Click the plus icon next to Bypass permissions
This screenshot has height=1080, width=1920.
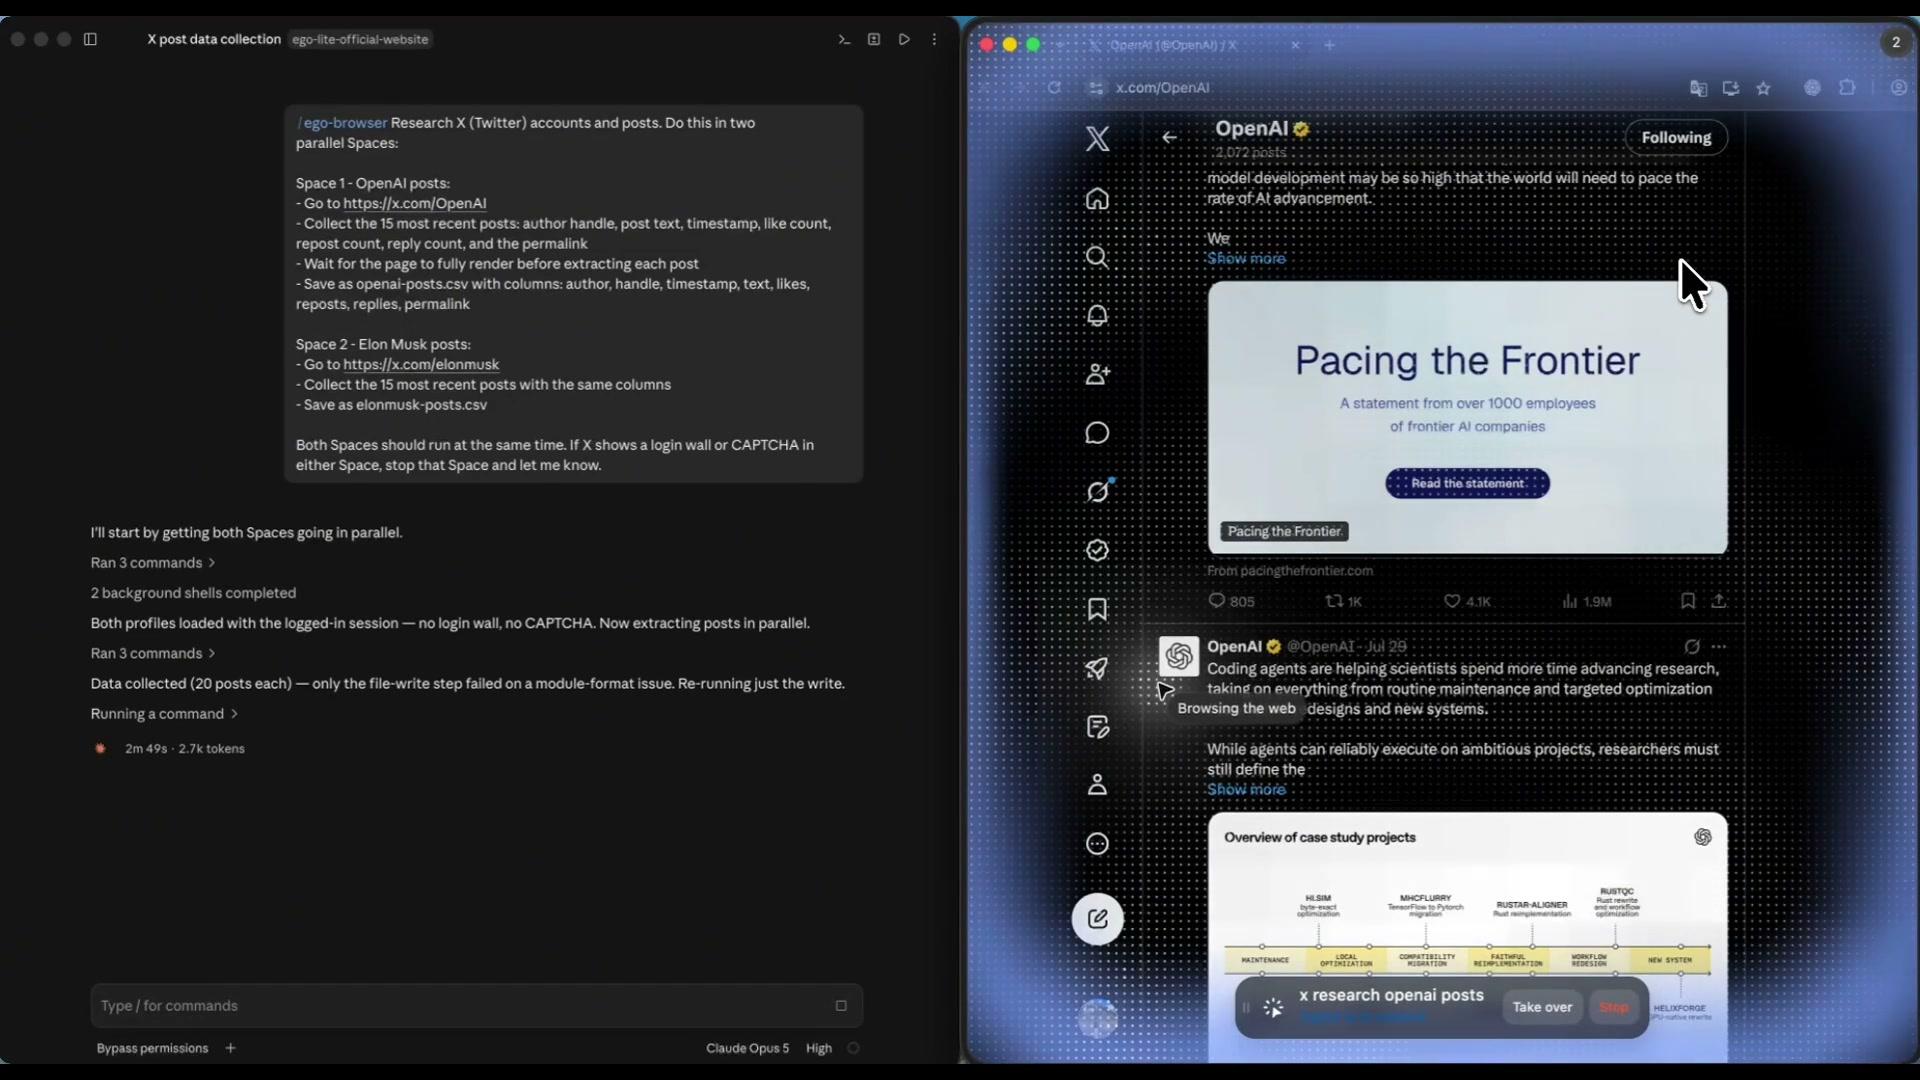coord(231,1048)
